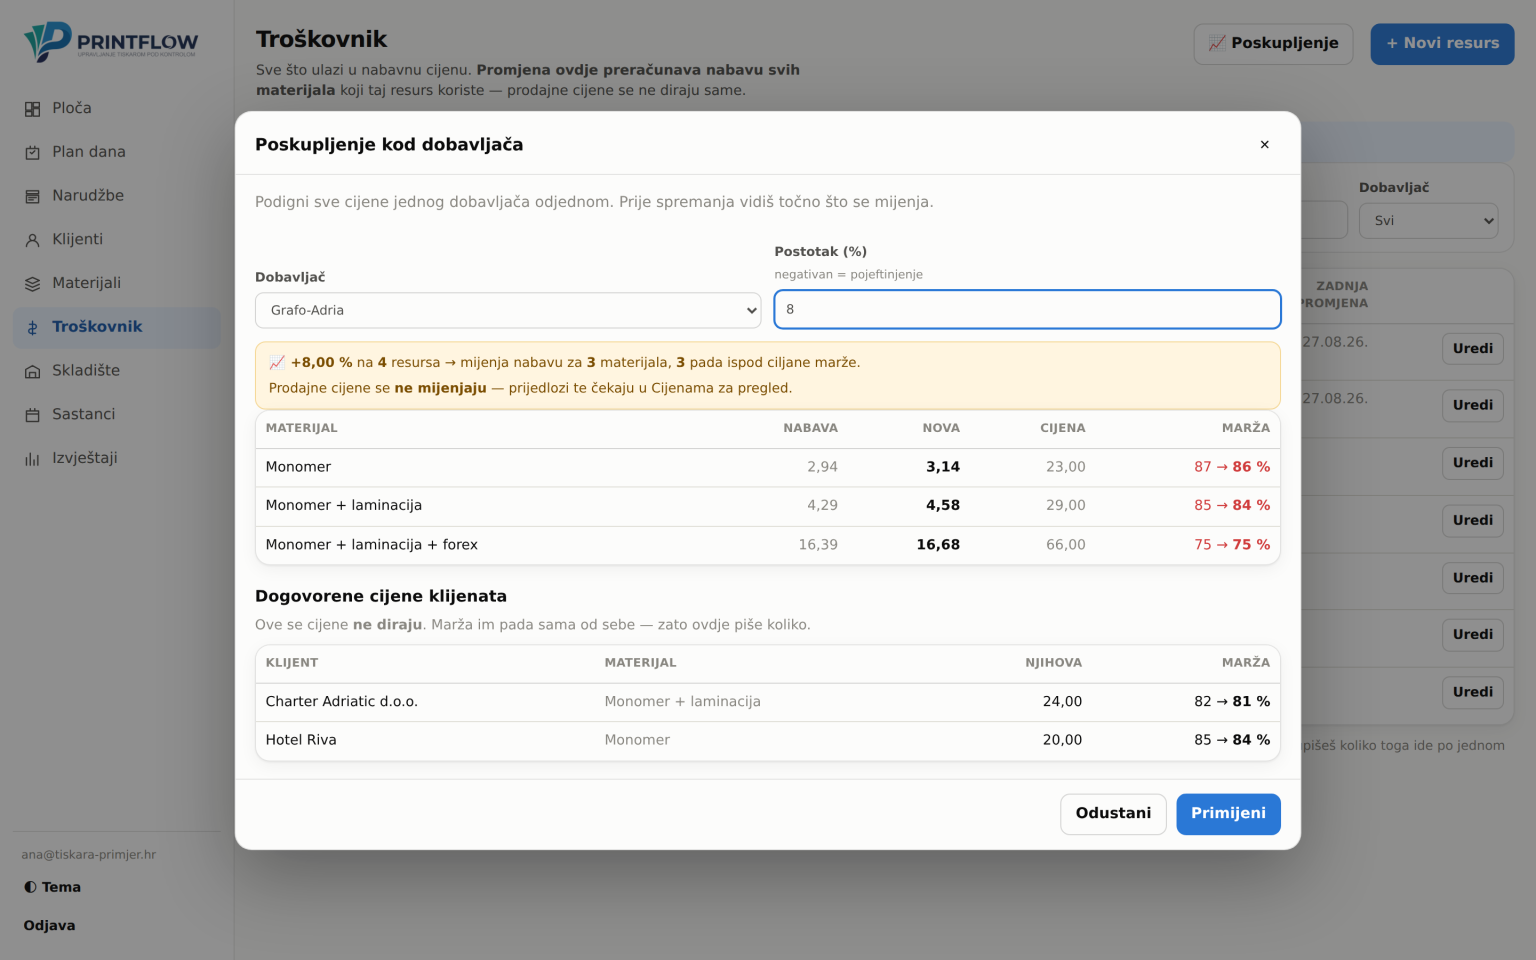Click Odjava to log out
Image resolution: width=1536 pixels, height=960 pixels.
coord(50,926)
